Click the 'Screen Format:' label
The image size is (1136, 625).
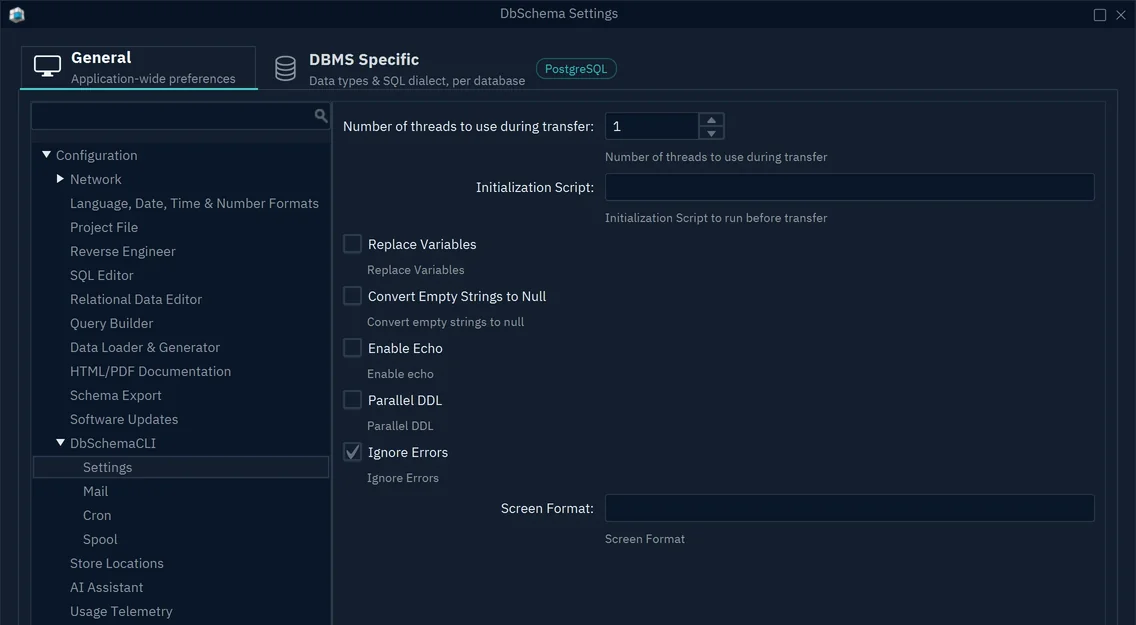[x=547, y=508]
